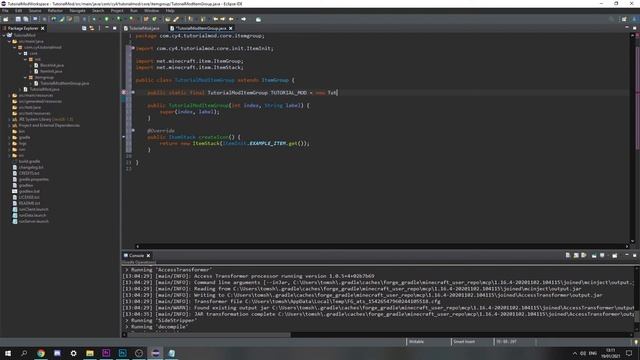Open the Project menu
Viewport: 640px width, 360px height.
click(x=117, y=11)
